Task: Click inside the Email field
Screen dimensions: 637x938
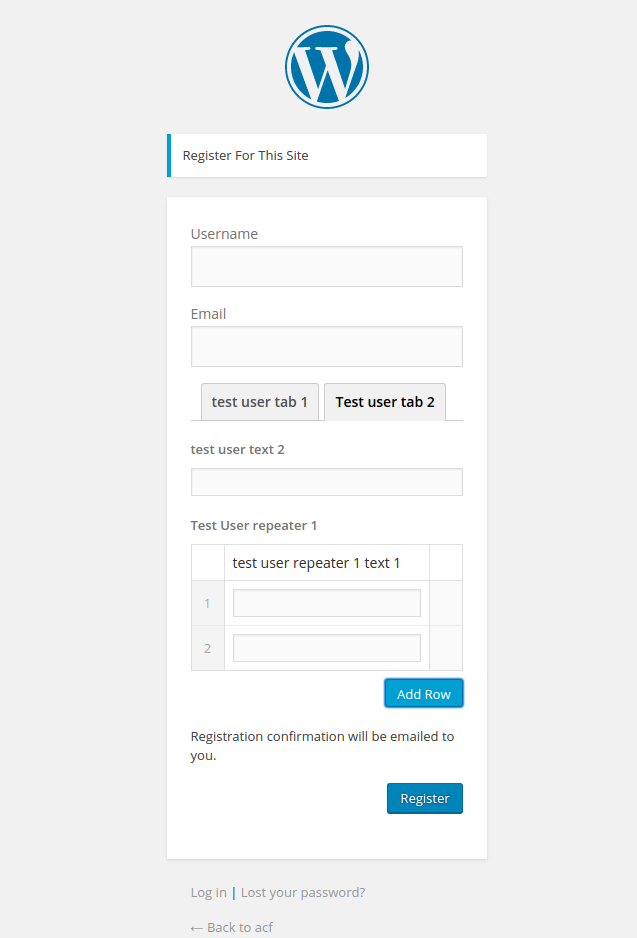Action: pyautogui.click(x=326, y=346)
